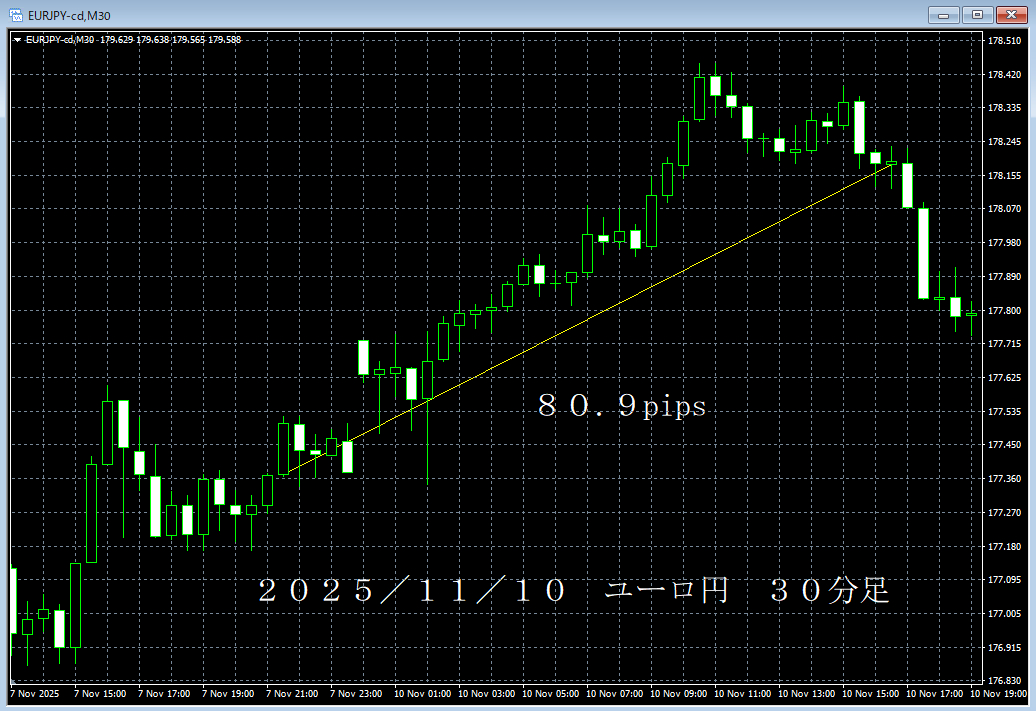
Task: Close the EURJPY-cd,M30 chart window
Action: [x=1011, y=15]
